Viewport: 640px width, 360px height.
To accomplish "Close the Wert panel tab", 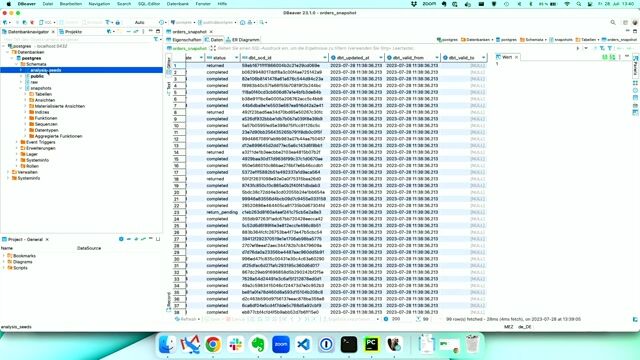I will tap(516, 57).
